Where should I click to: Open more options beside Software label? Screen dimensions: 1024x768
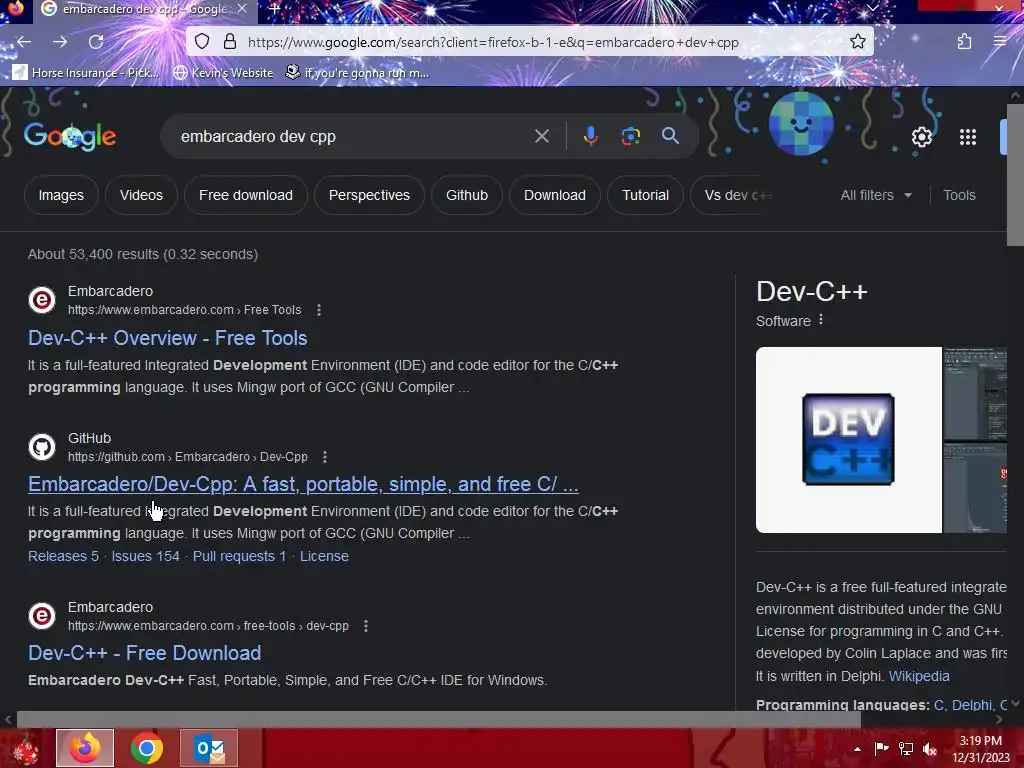point(821,320)
